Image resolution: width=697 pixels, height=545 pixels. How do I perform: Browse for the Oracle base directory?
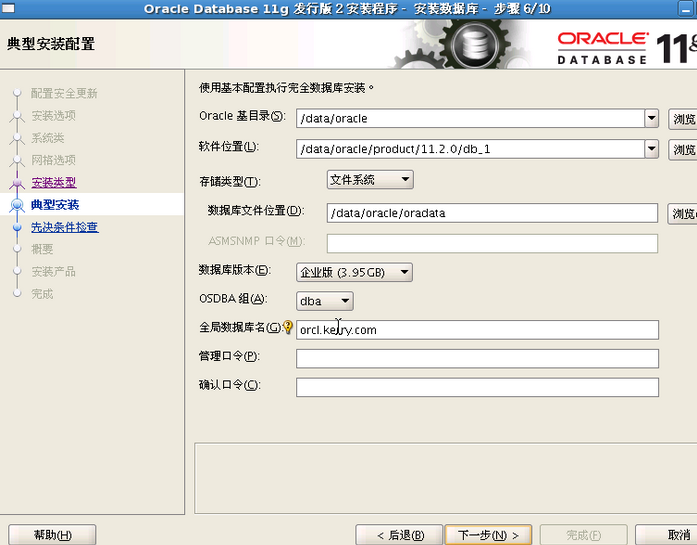click(683, 119)
